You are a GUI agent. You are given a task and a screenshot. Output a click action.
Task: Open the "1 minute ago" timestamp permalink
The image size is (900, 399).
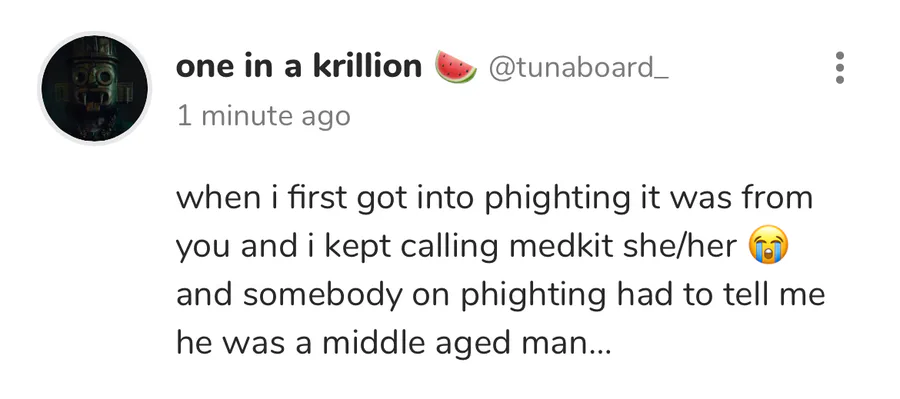[x=263, y=116]
